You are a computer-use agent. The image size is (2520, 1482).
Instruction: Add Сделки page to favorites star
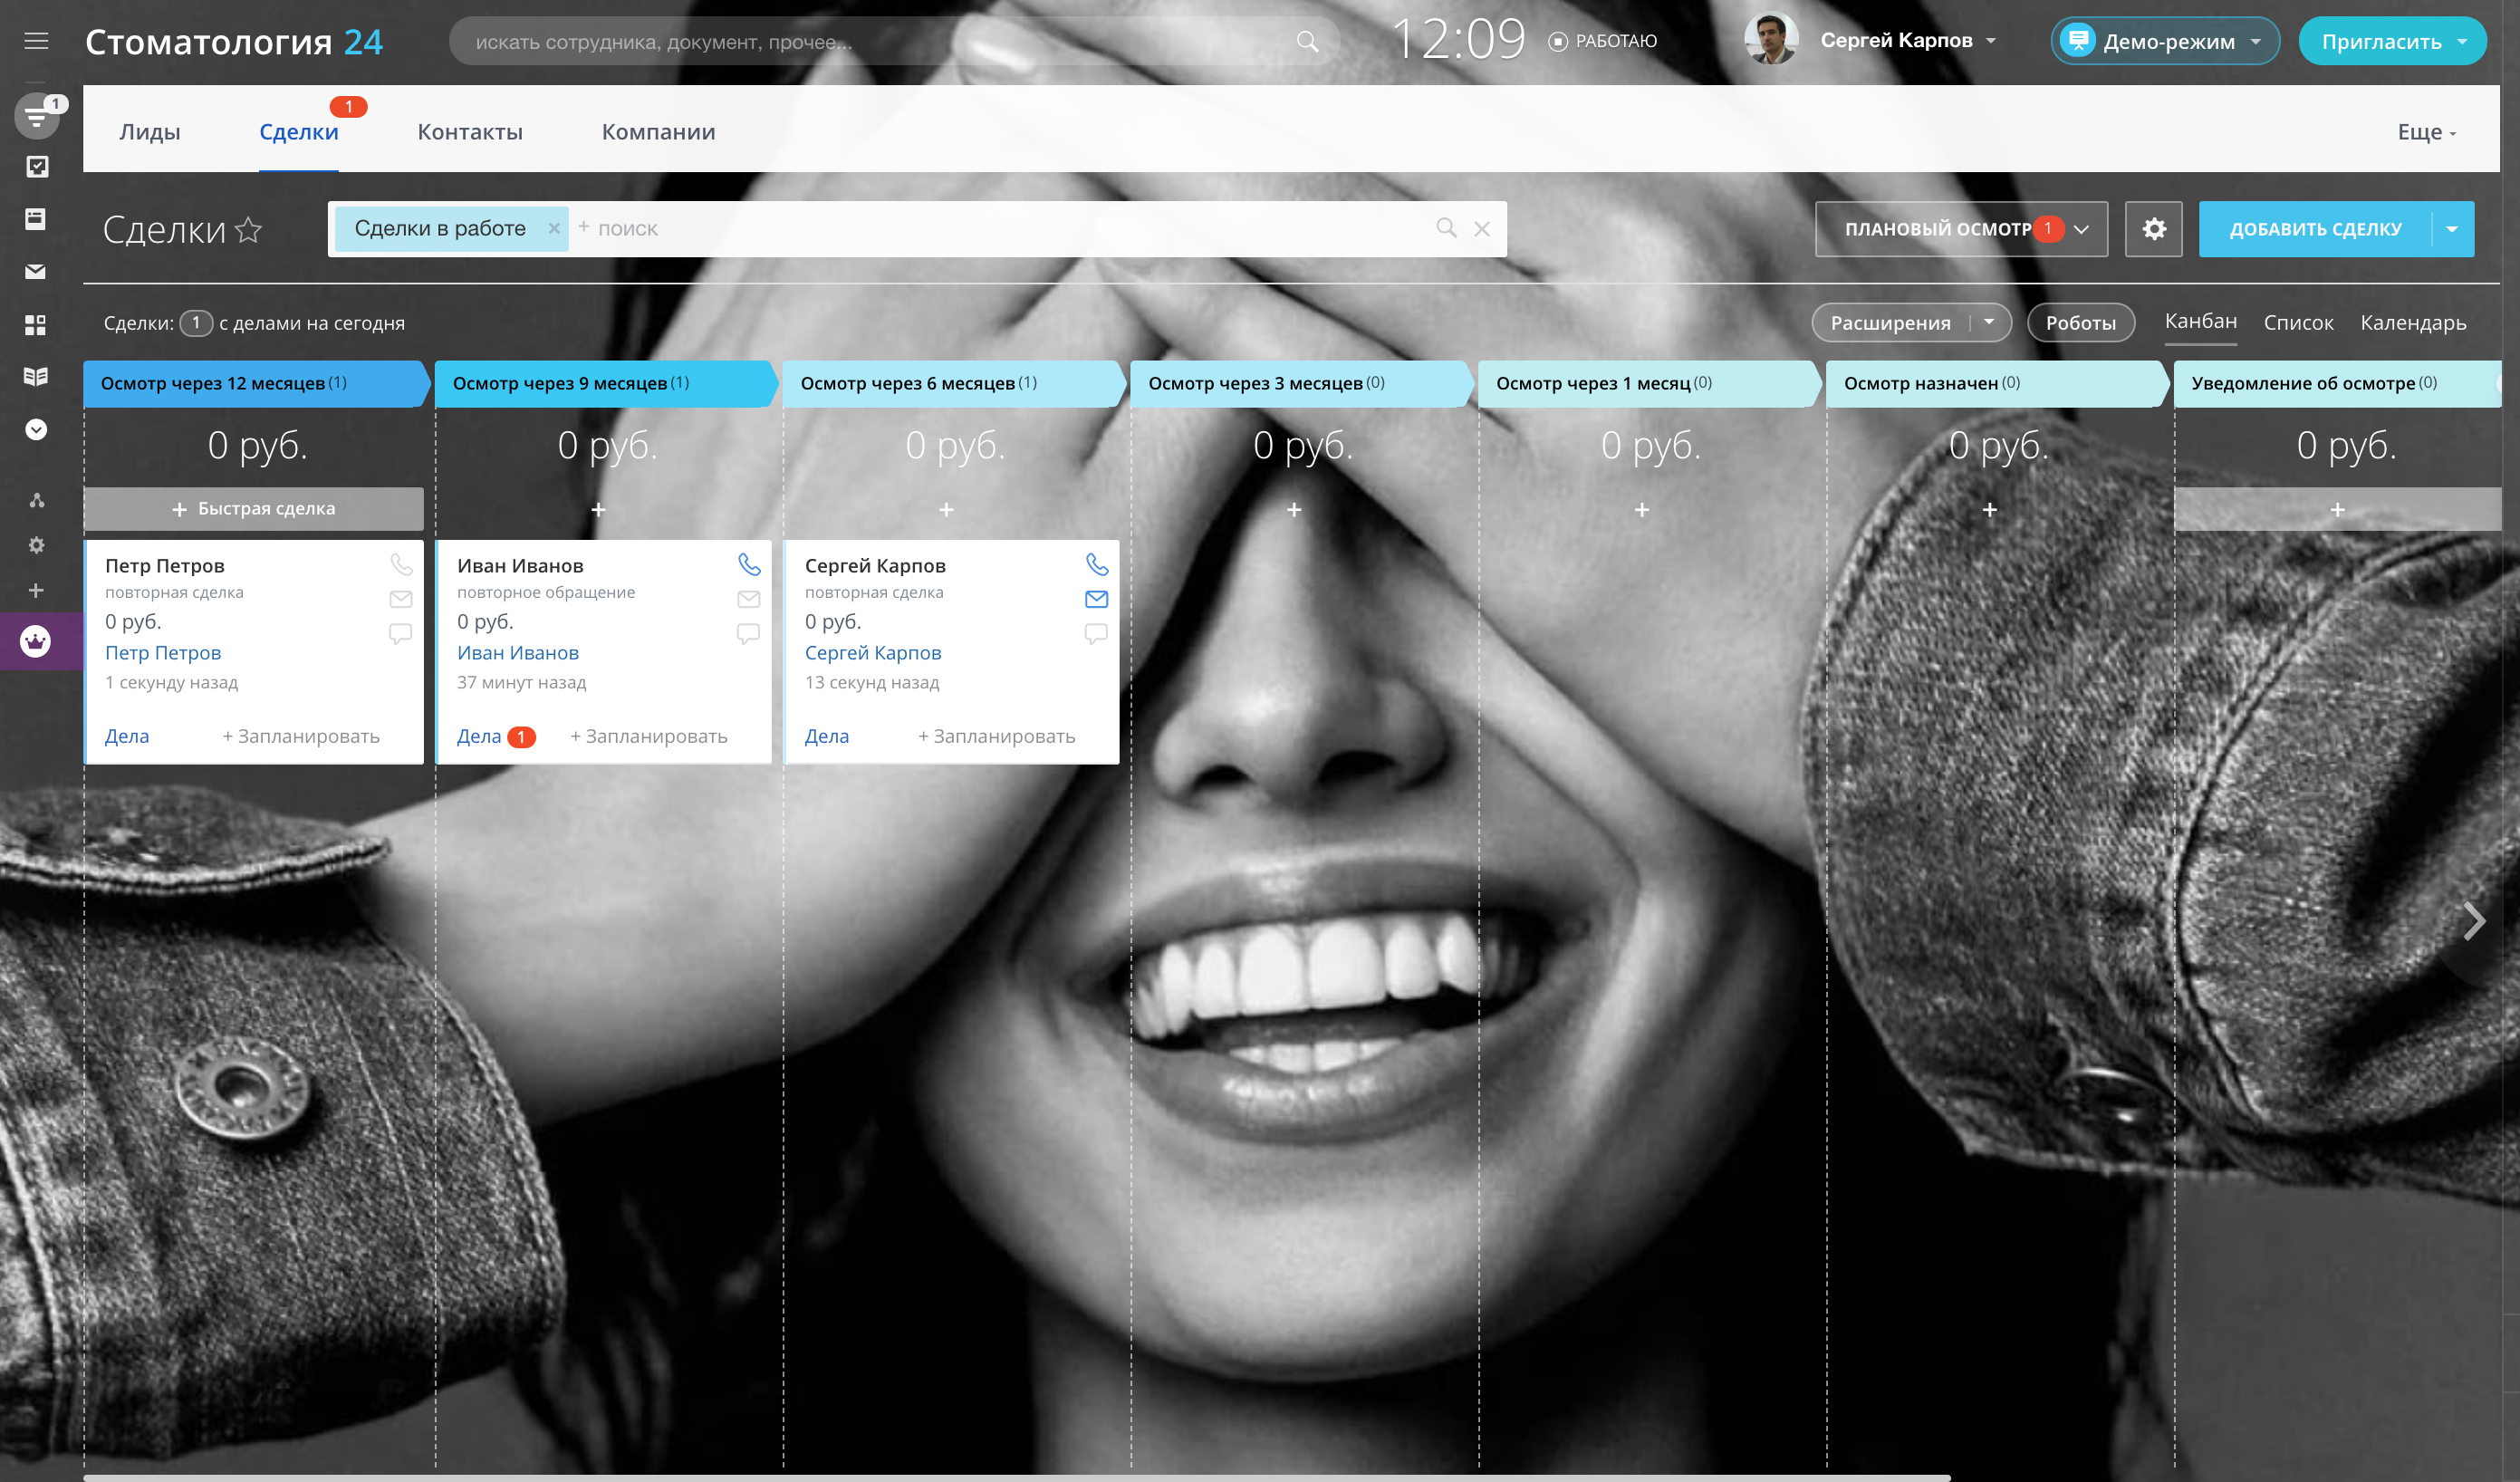[x=249, y=230]
